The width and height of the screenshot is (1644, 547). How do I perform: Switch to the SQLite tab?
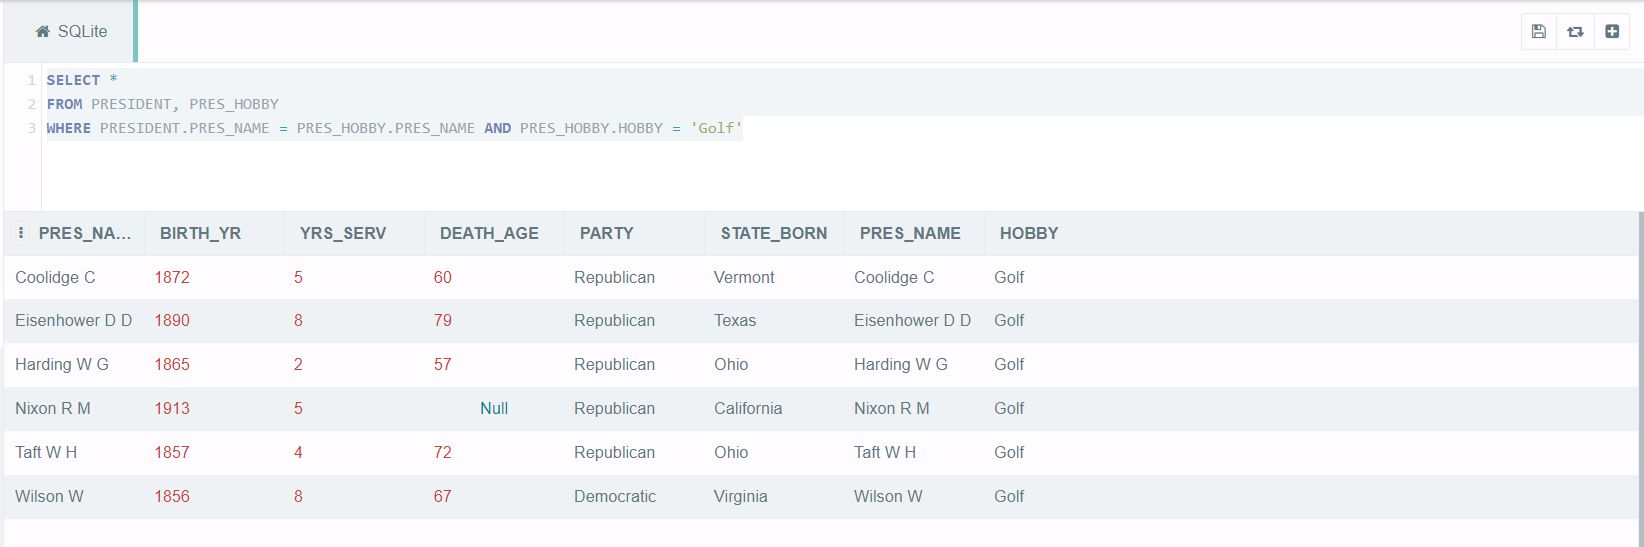[x=70, y=32]
